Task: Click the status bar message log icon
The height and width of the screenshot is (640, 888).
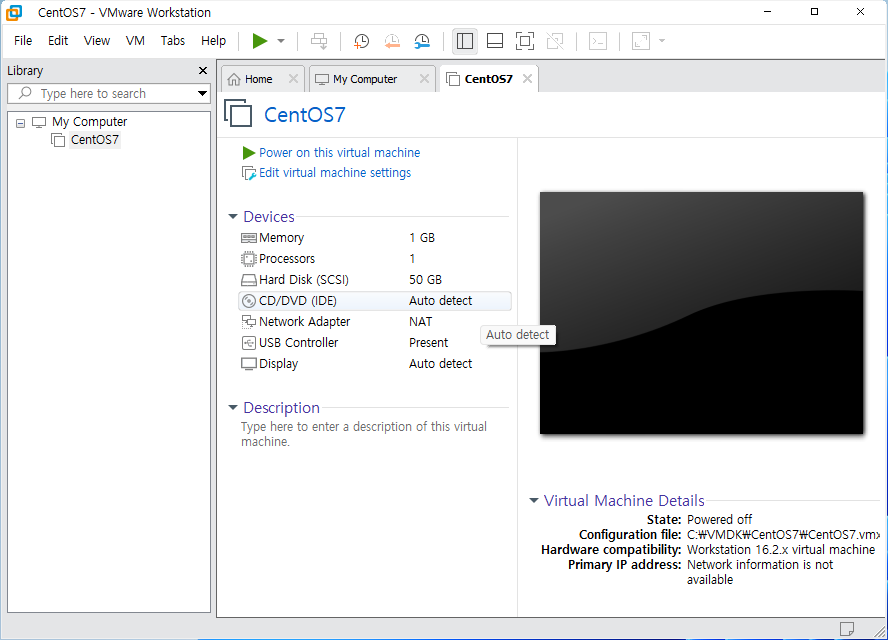Action: pos(847,629)
